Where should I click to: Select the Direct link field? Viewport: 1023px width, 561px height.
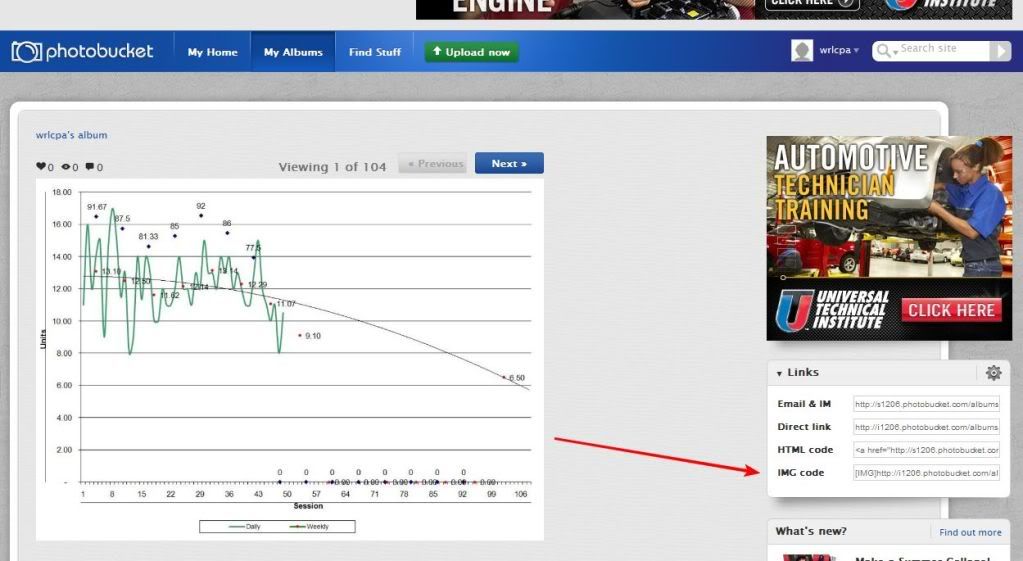[x=926, y=427]
